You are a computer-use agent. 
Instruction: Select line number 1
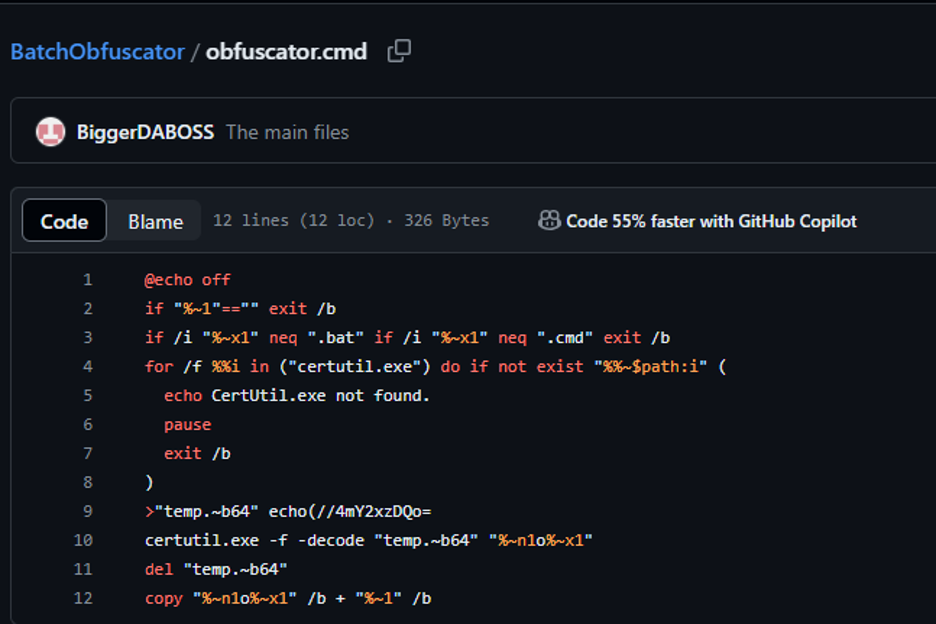(88, 279)
